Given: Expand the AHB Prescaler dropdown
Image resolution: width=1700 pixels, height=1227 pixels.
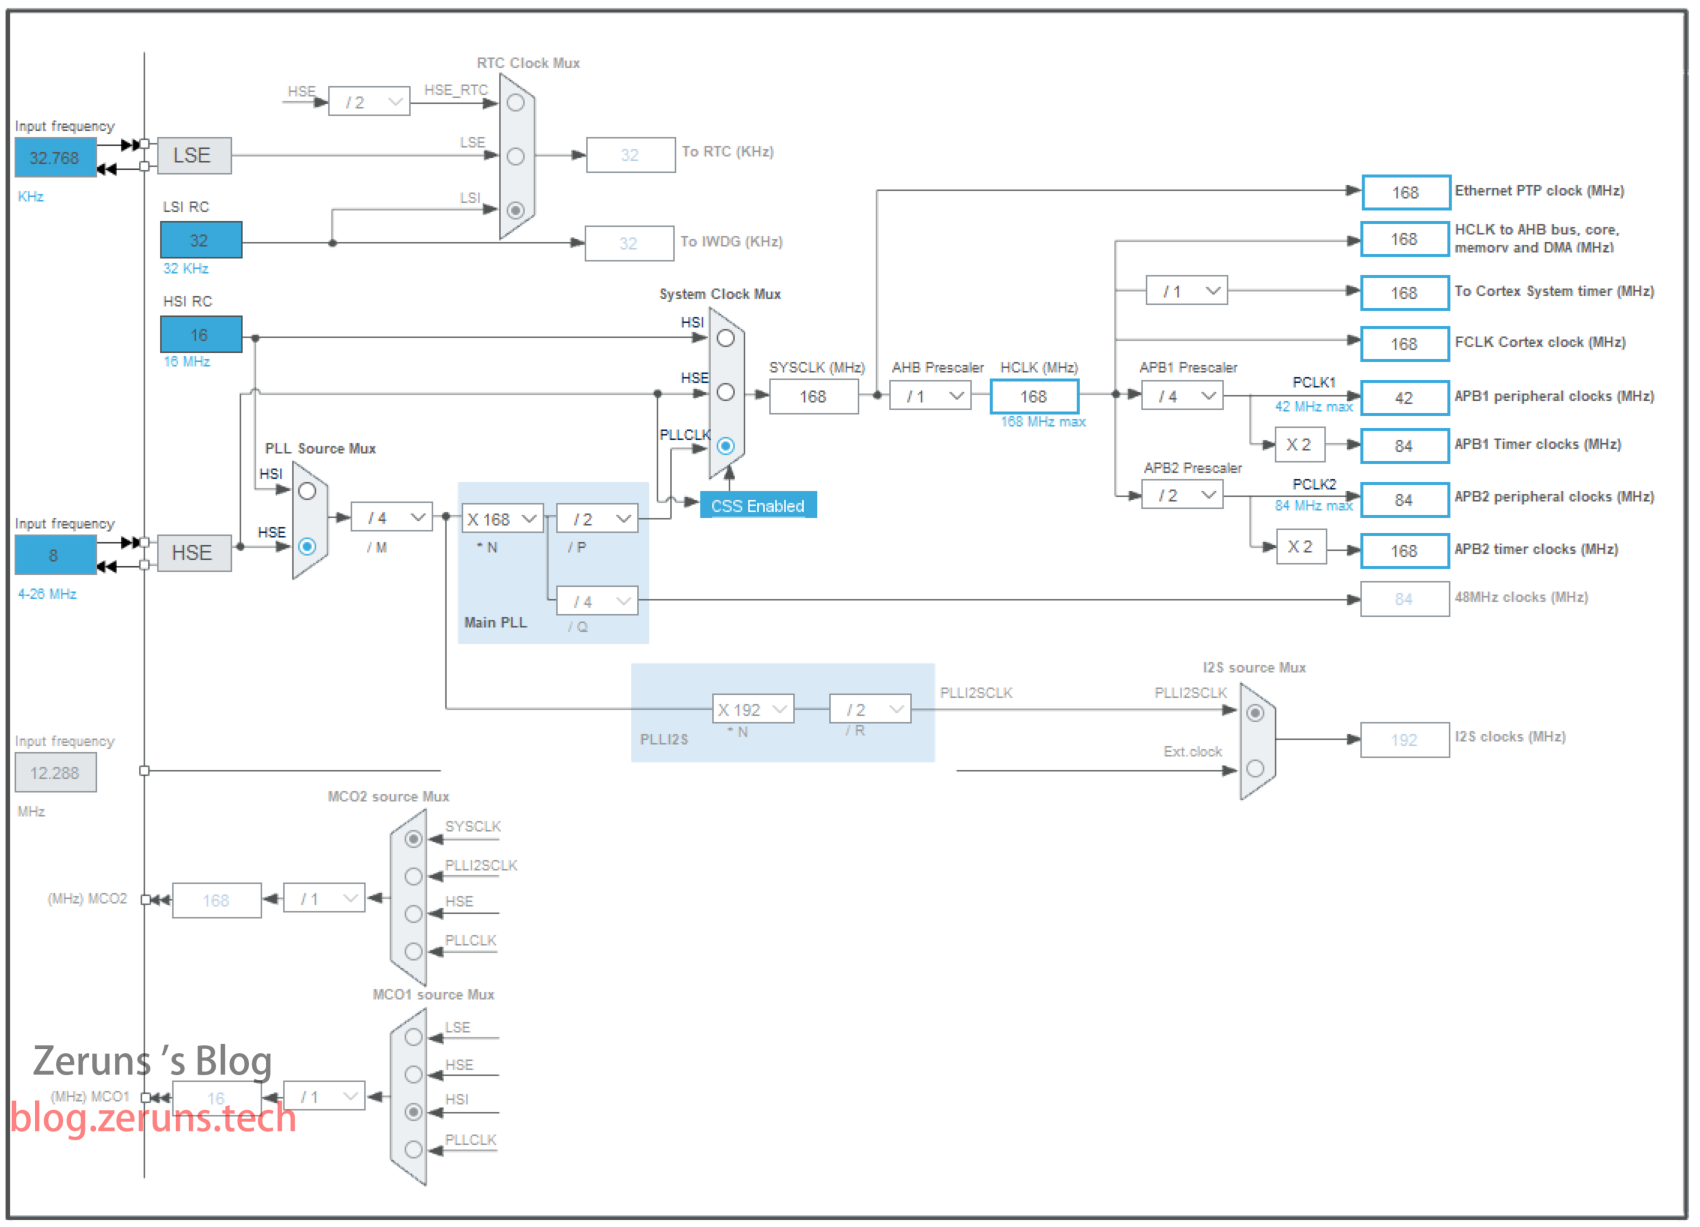Looking at the screenshot, I should [931, 396].
